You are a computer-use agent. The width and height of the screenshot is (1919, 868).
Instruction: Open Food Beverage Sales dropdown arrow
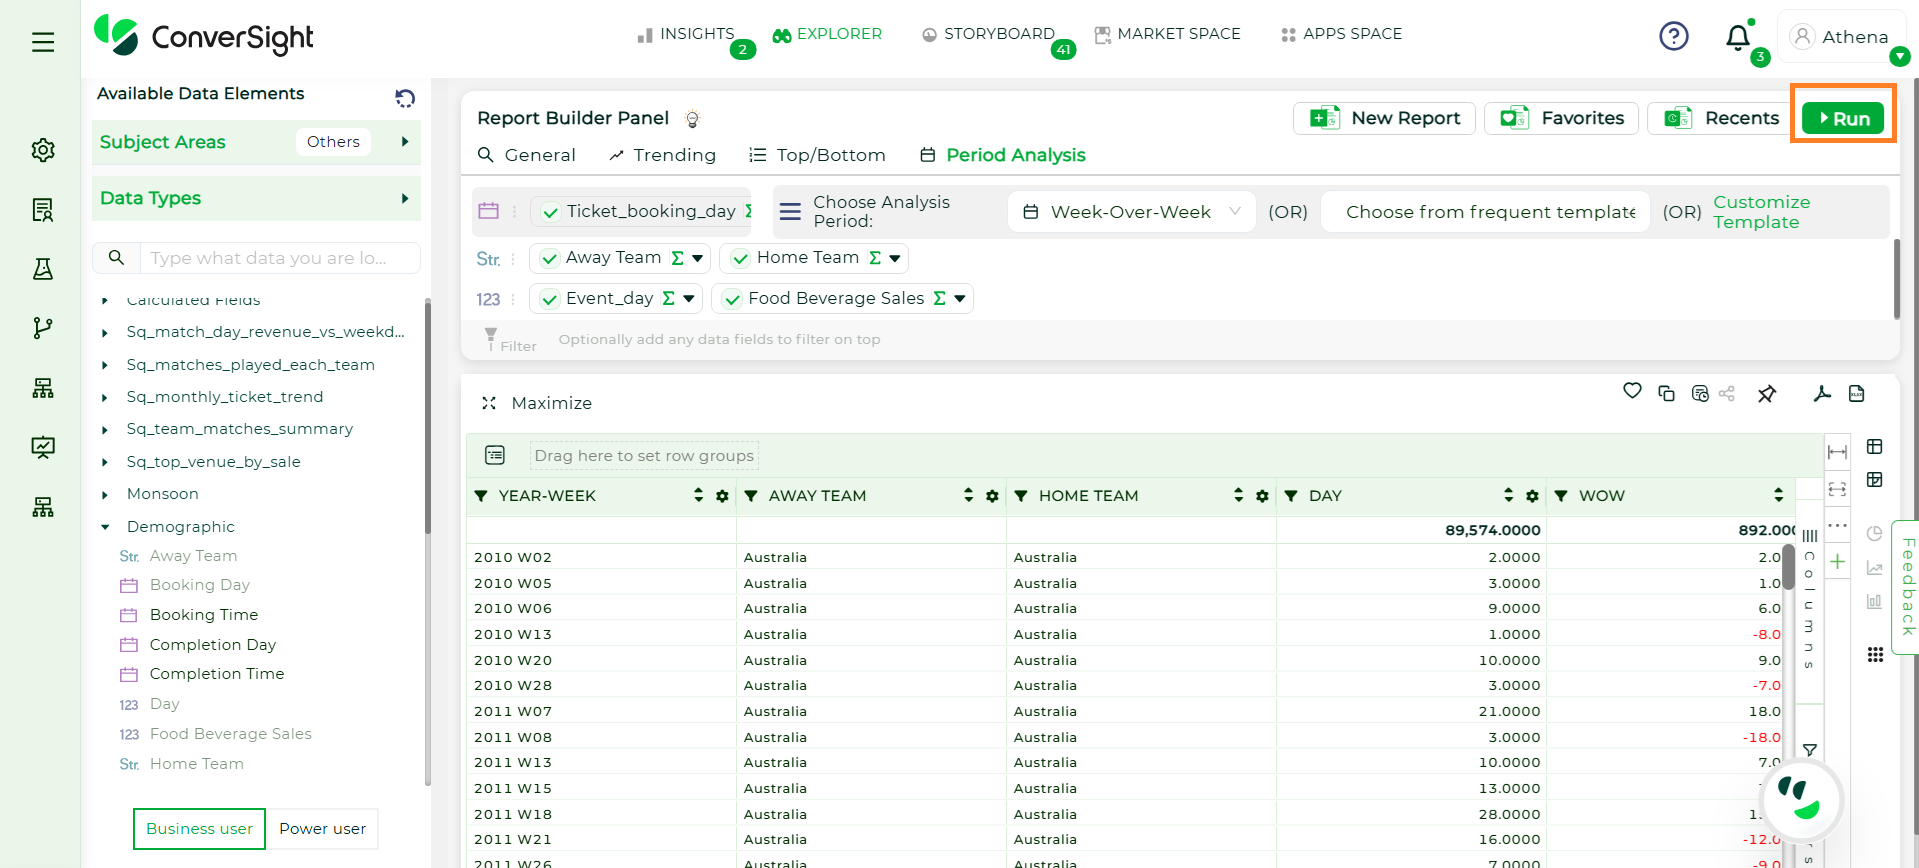pos(960,298)
